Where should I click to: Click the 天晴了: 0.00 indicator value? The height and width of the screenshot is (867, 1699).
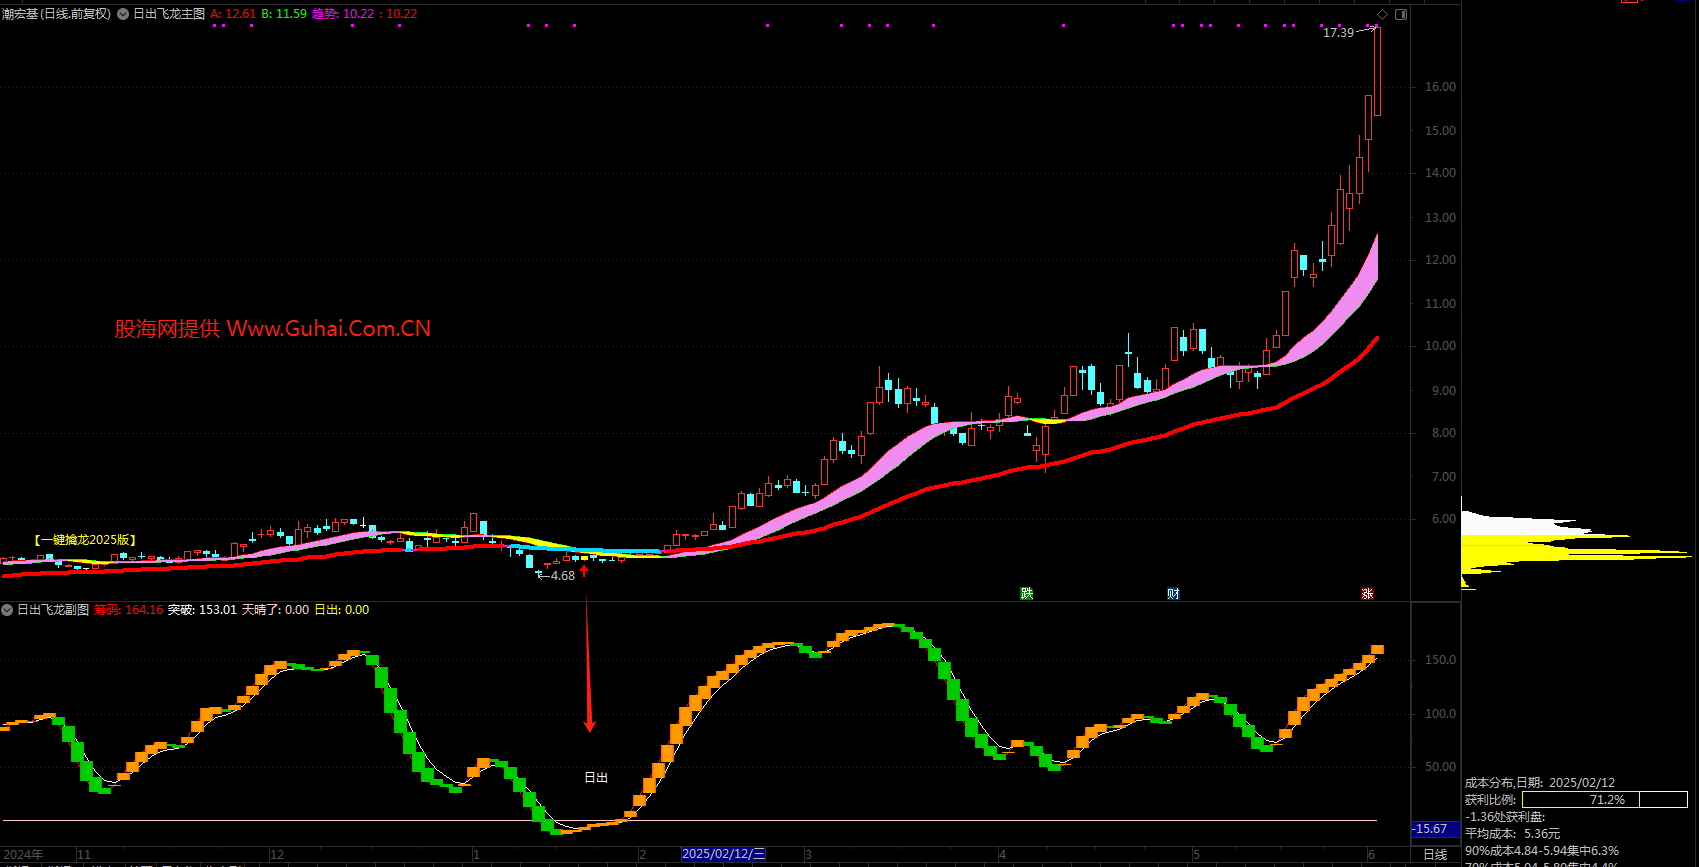276,610
